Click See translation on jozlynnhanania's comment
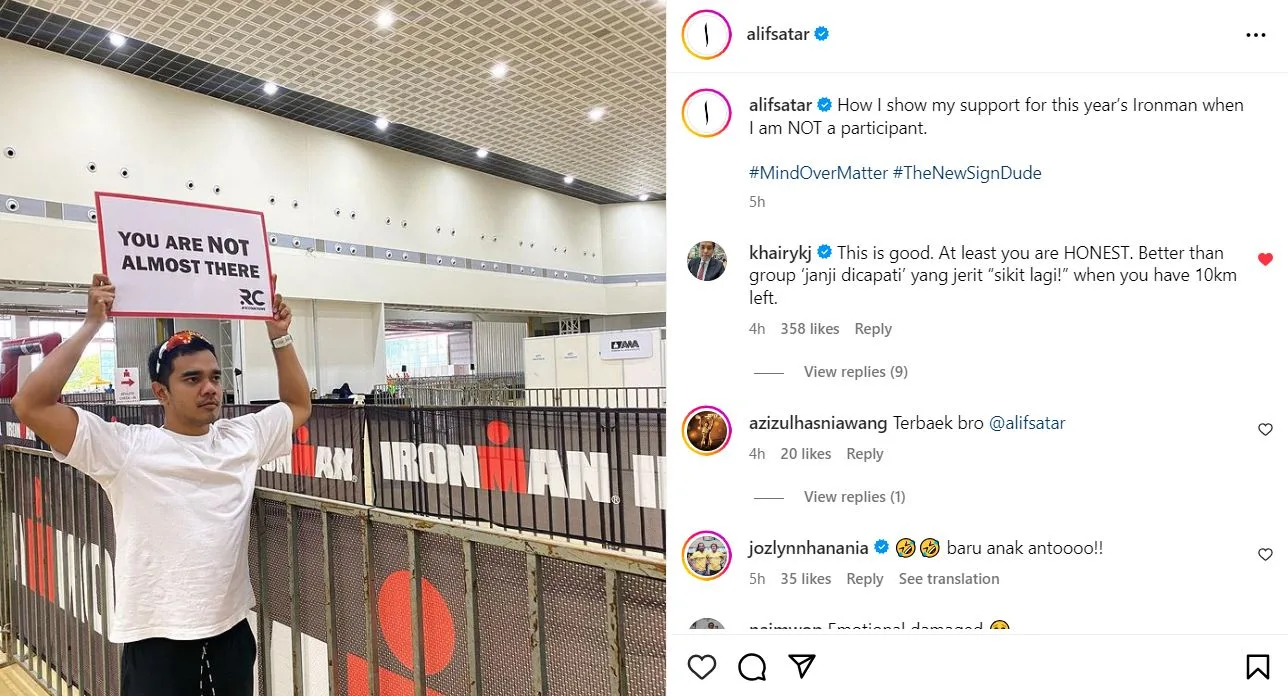The width and height of the screenshot is (1288, 696). (949, 579)
